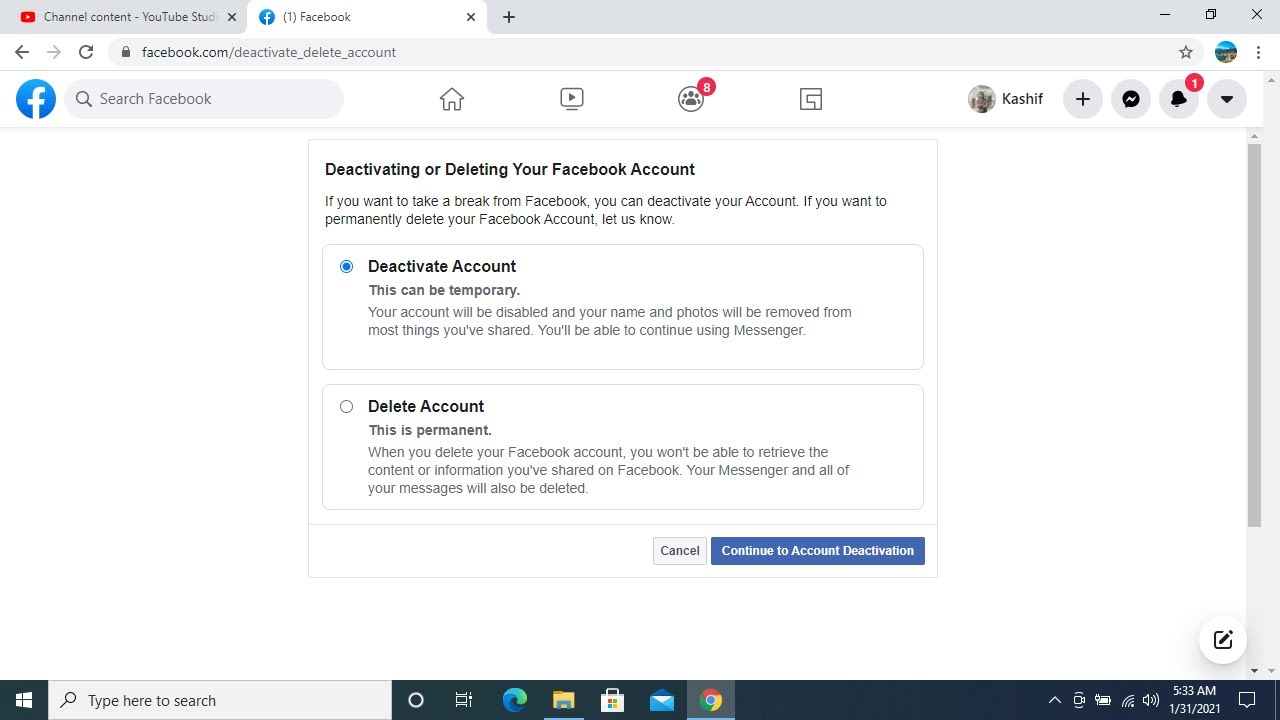
Task: Click the browser forward arrow
Action: pyautogui.click(x=54, y=52)
